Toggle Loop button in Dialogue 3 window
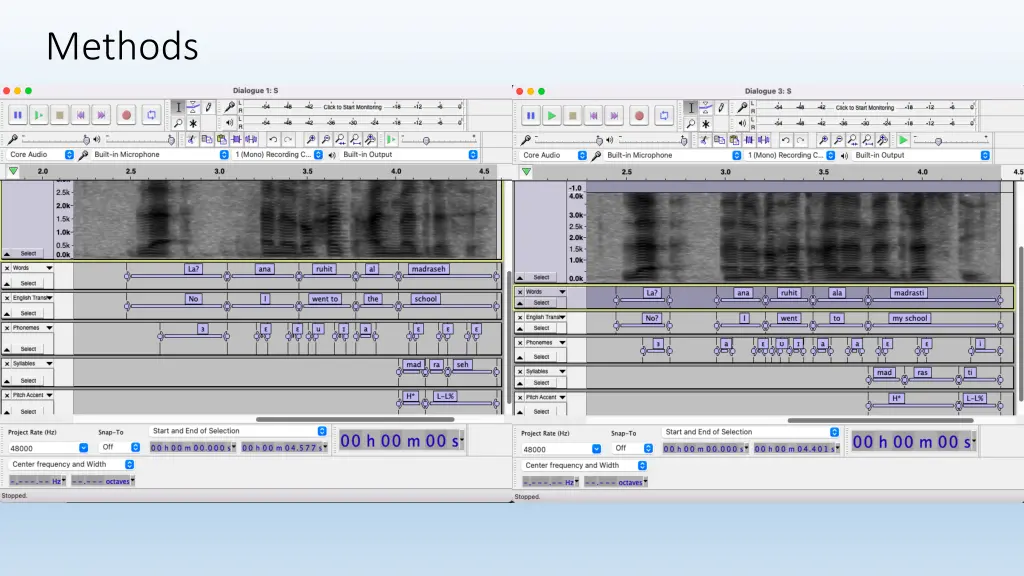Screen dimensions: 1024x576 664,116
